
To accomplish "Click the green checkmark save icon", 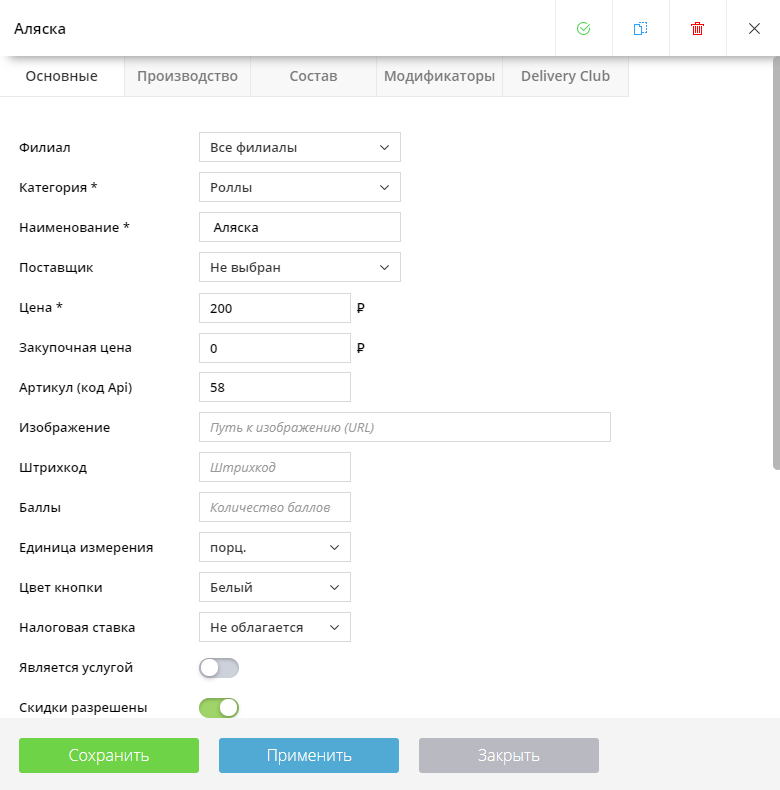I will coord(583,29).
